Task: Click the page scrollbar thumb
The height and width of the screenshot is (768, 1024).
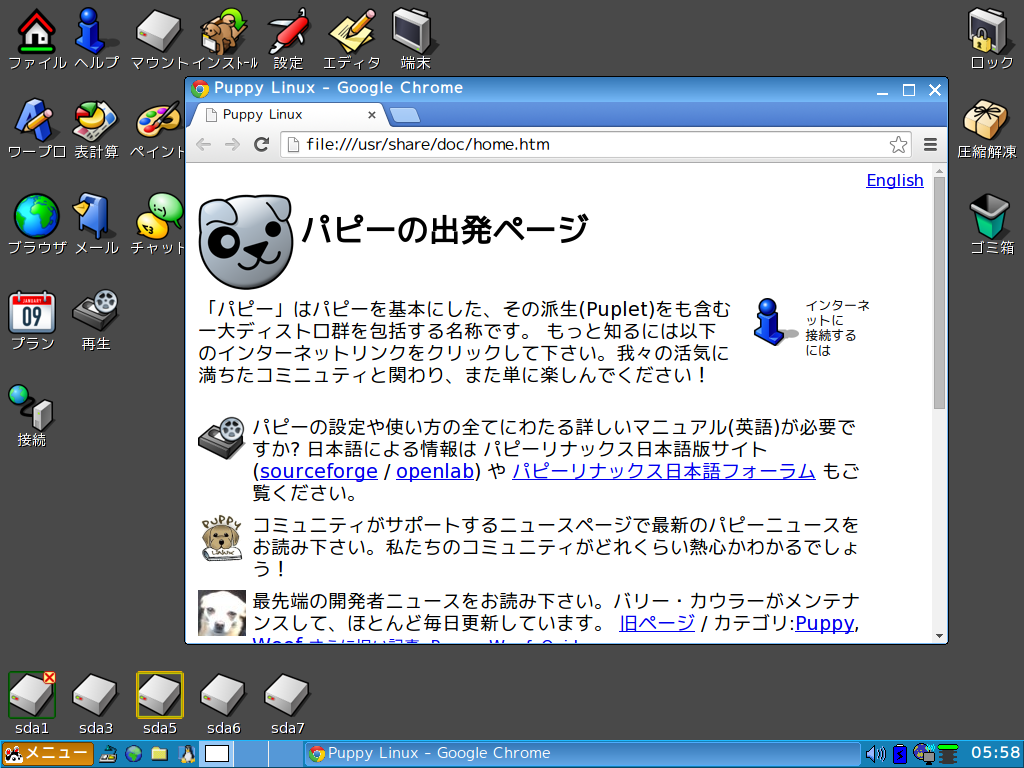Action: (940, 293)
